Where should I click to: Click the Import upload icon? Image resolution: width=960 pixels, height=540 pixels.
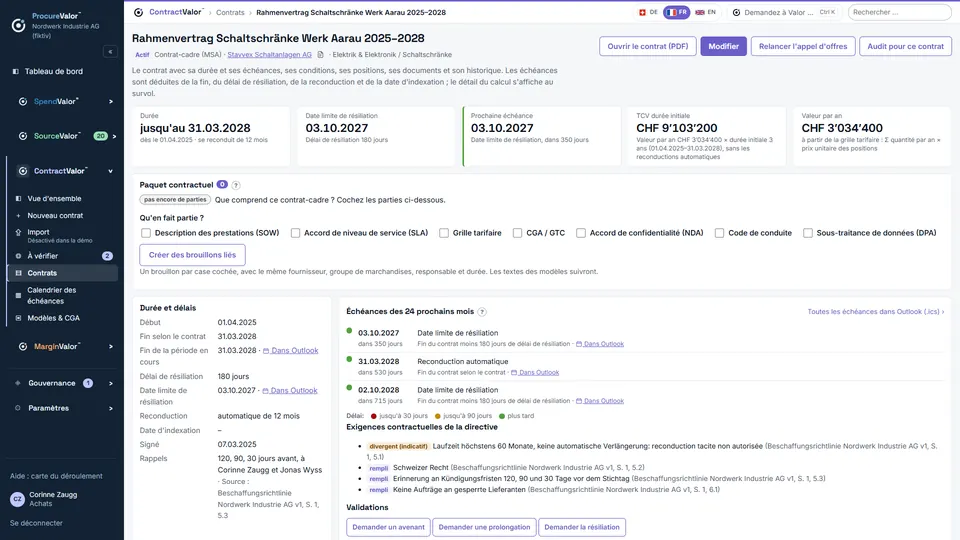point(18,233)
